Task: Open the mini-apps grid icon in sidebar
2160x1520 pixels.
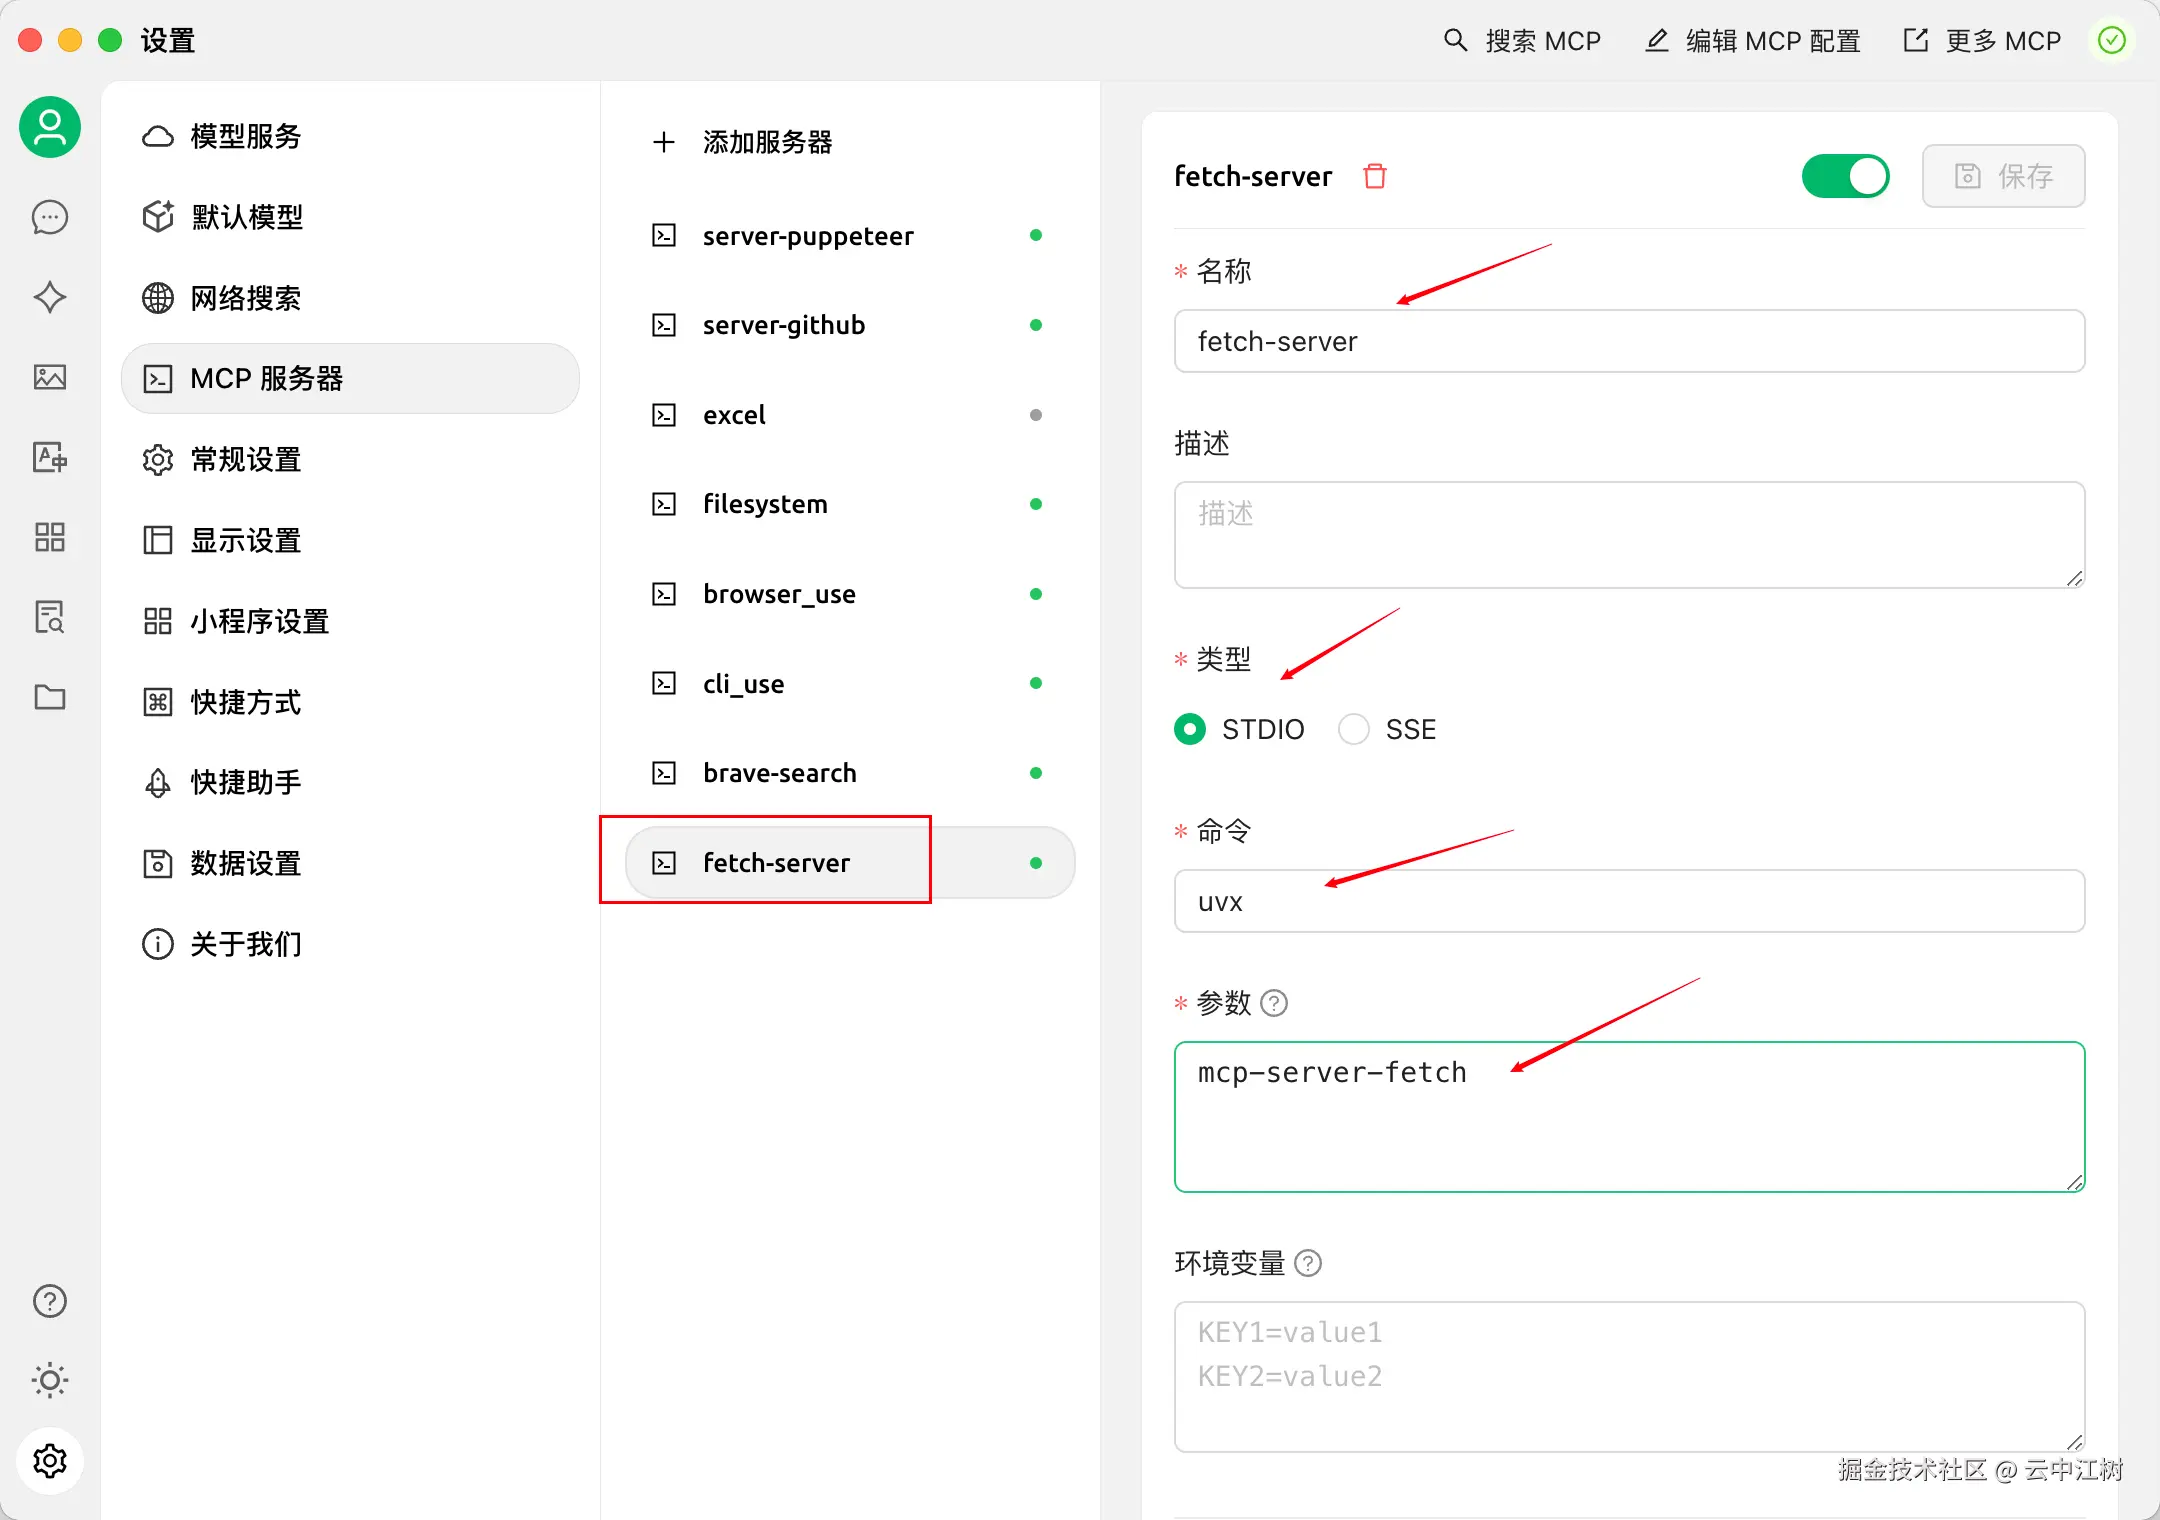Action: 50,537
